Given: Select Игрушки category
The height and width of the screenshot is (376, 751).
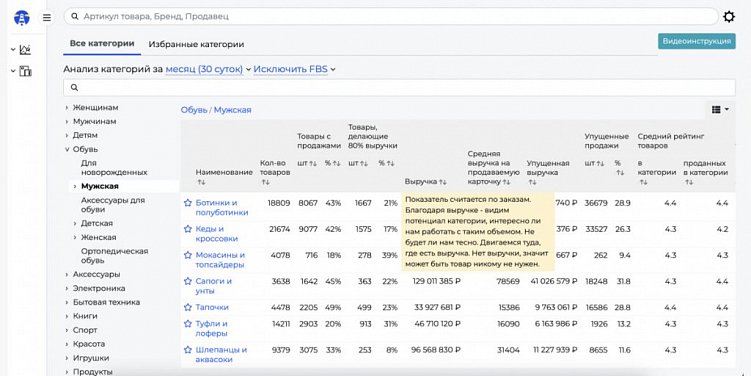Looking at the screenshot, I should pyautogui.click(x=91, y=358).
